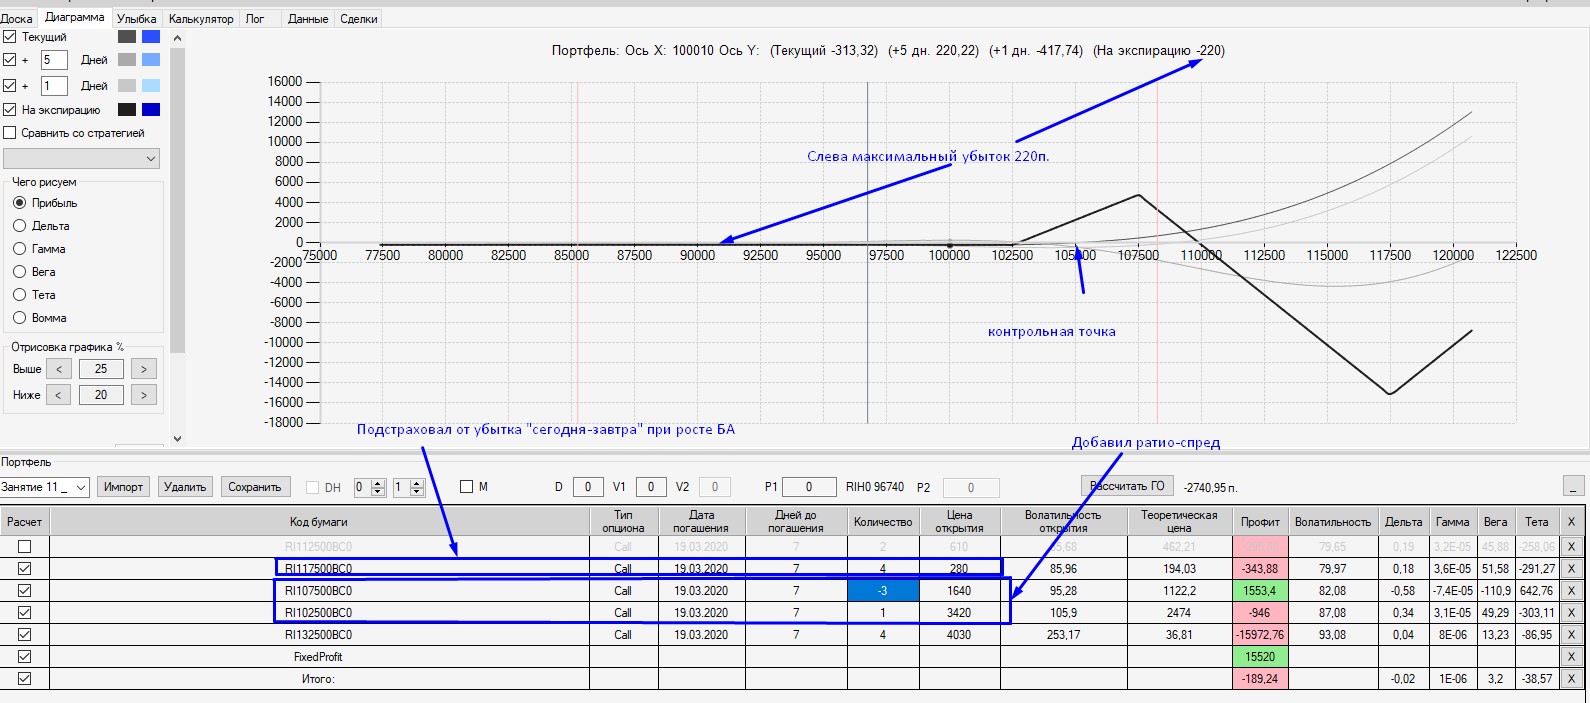Image resolution: width=1590 pixels, height=703 pixels.
Task: Click the first DH spinner arrows
Action: 377,487
